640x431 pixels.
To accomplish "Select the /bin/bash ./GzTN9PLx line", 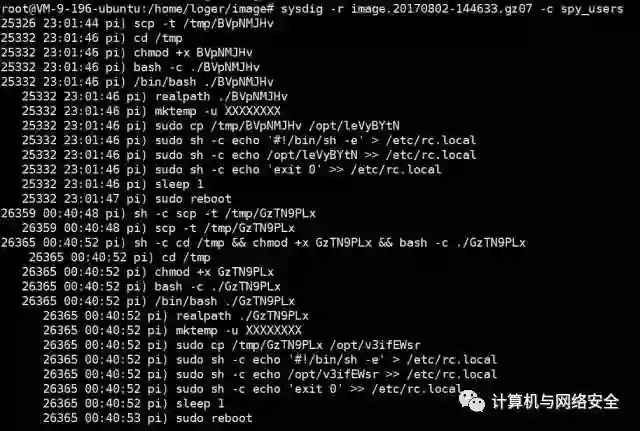I will (x=158, y=301).
